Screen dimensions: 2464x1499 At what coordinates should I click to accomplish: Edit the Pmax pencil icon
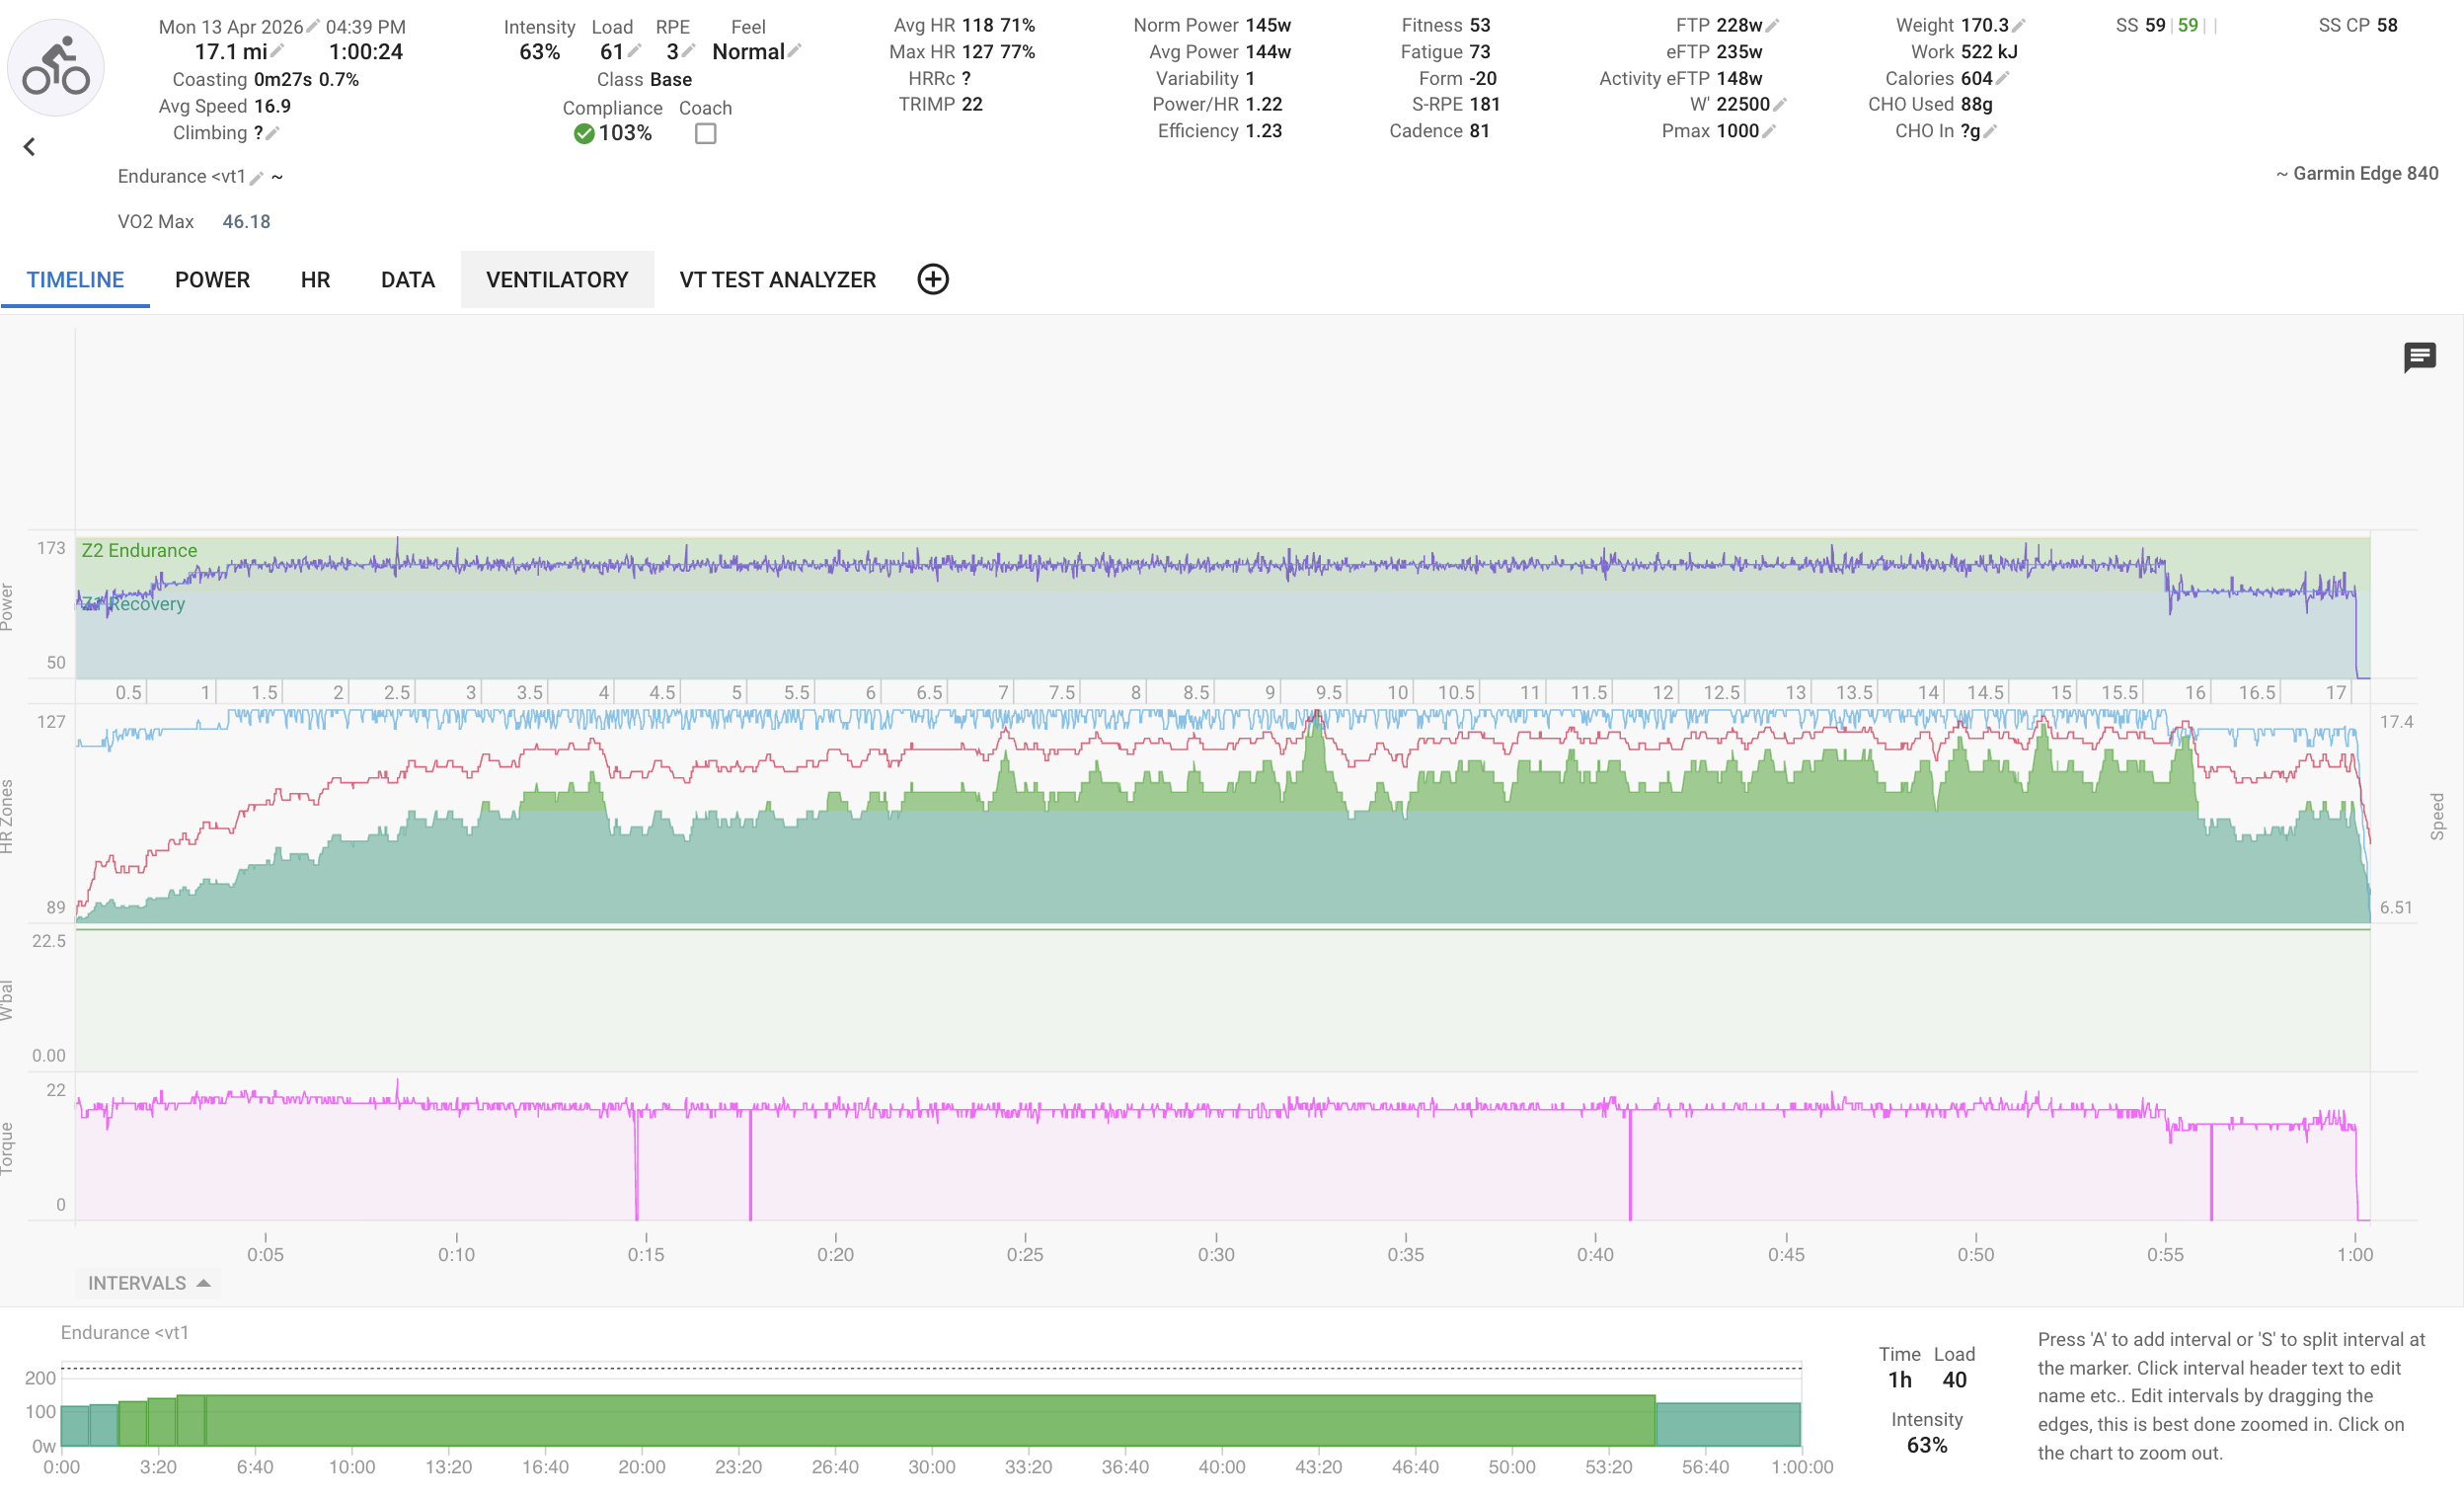point(1768,131)
